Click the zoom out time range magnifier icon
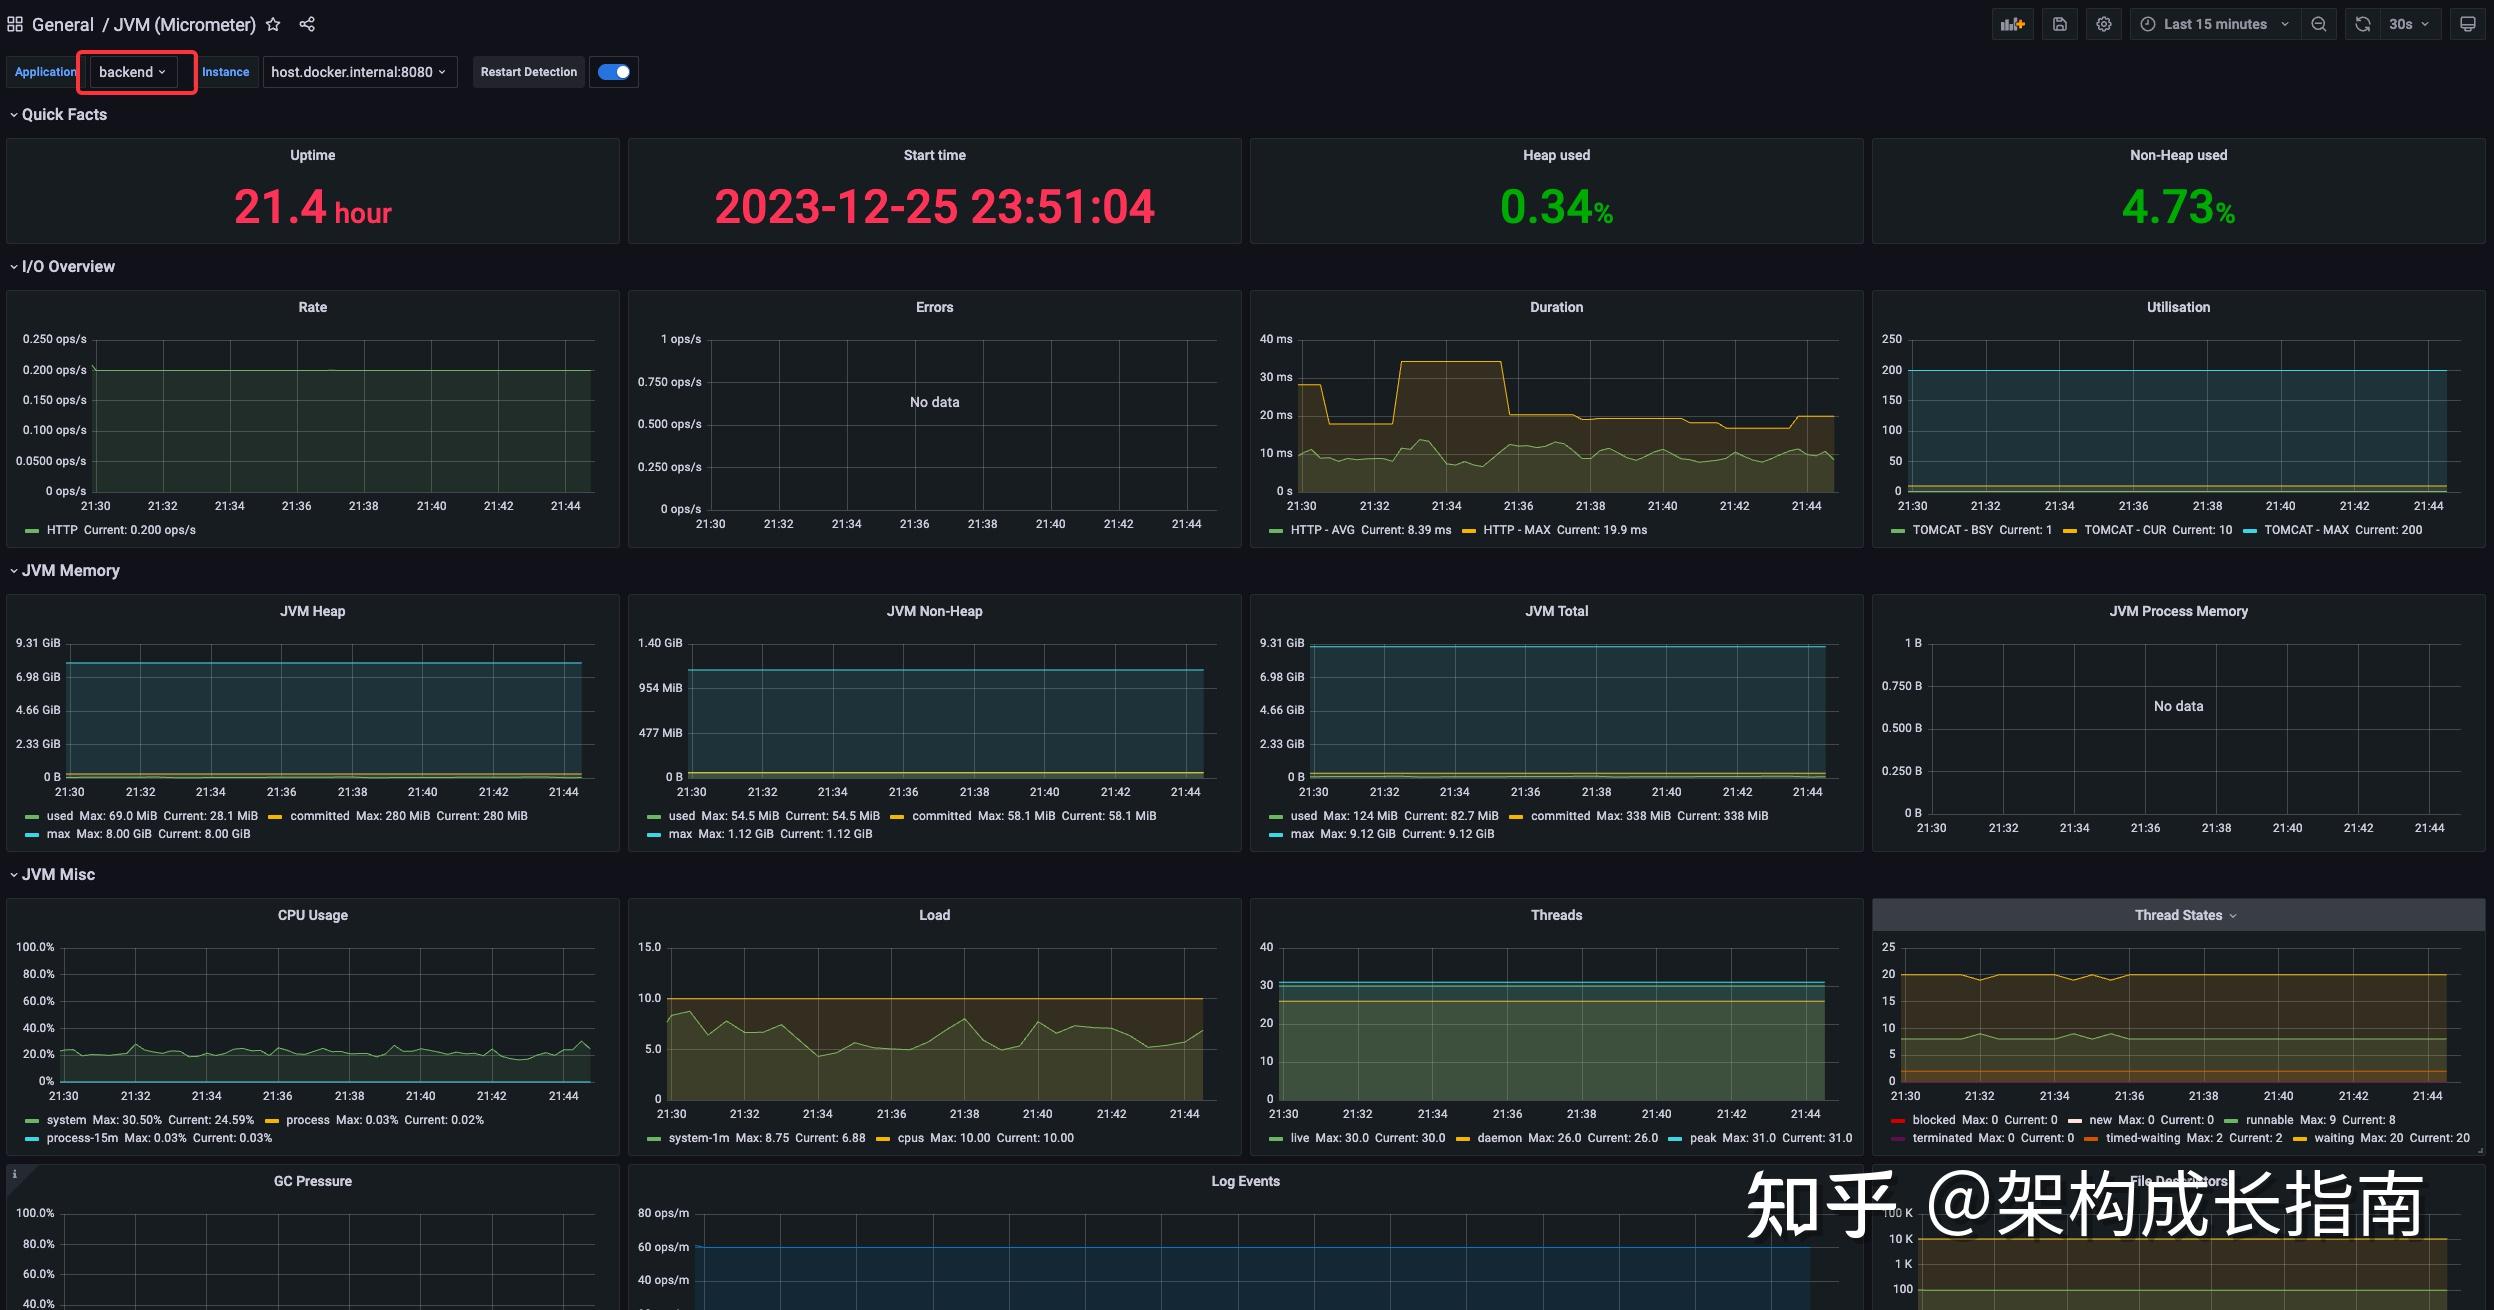This screenshot has width=2494, height=1310. [2318, 24]
